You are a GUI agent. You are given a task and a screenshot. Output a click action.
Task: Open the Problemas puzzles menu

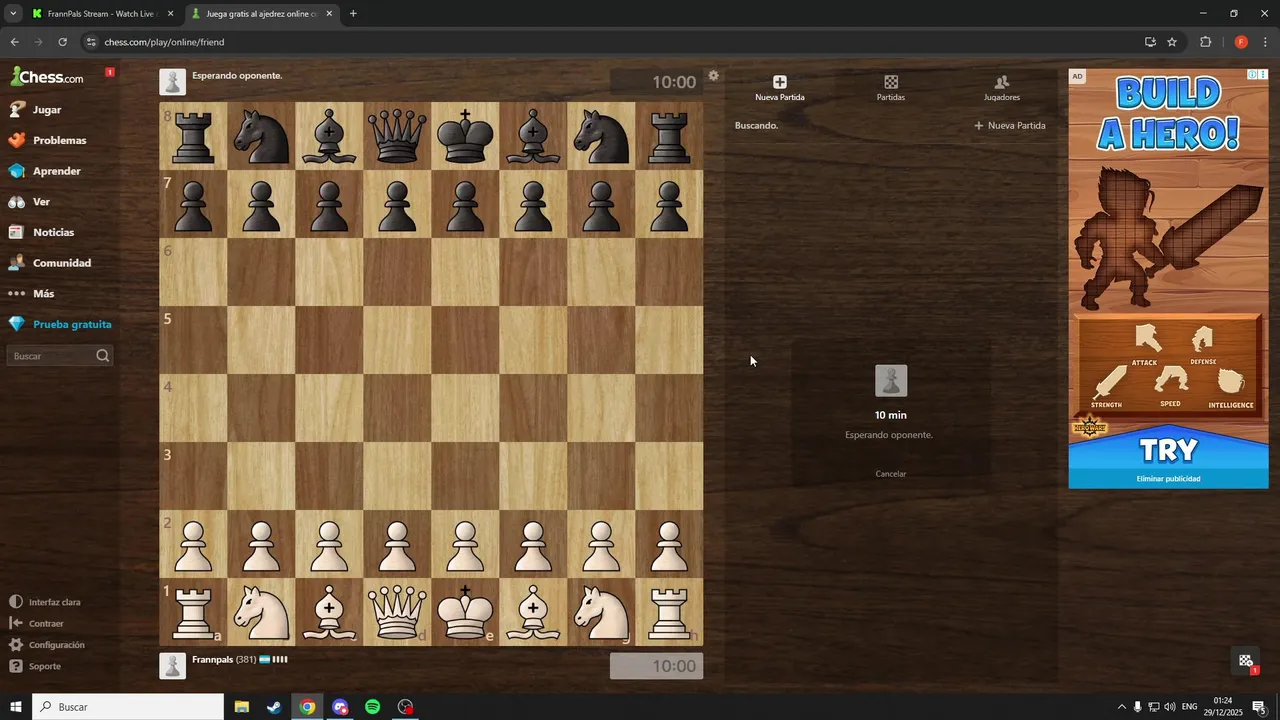click(x=59, y=140)
